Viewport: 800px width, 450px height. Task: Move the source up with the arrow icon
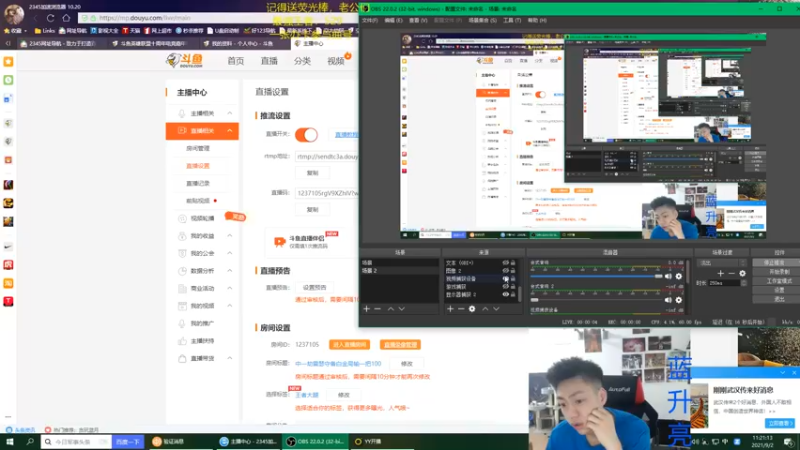[x=485, y=309]
